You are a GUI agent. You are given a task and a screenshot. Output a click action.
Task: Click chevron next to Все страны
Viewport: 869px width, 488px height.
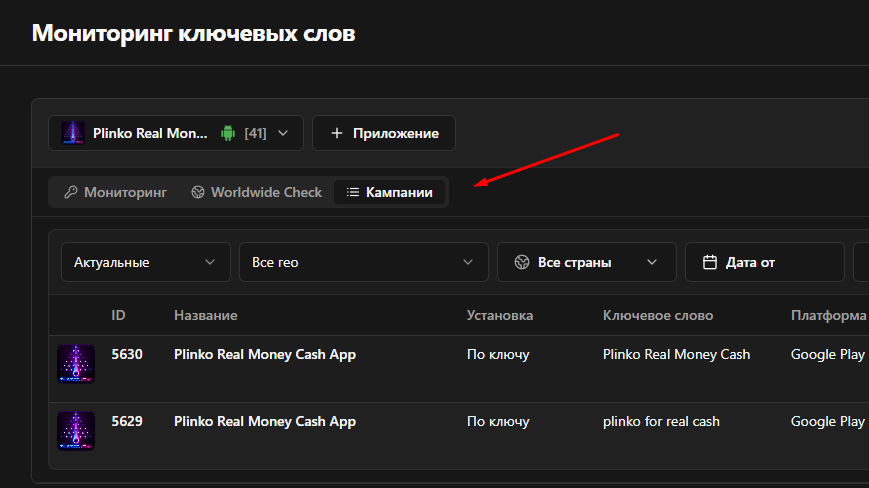pos(652,262)
